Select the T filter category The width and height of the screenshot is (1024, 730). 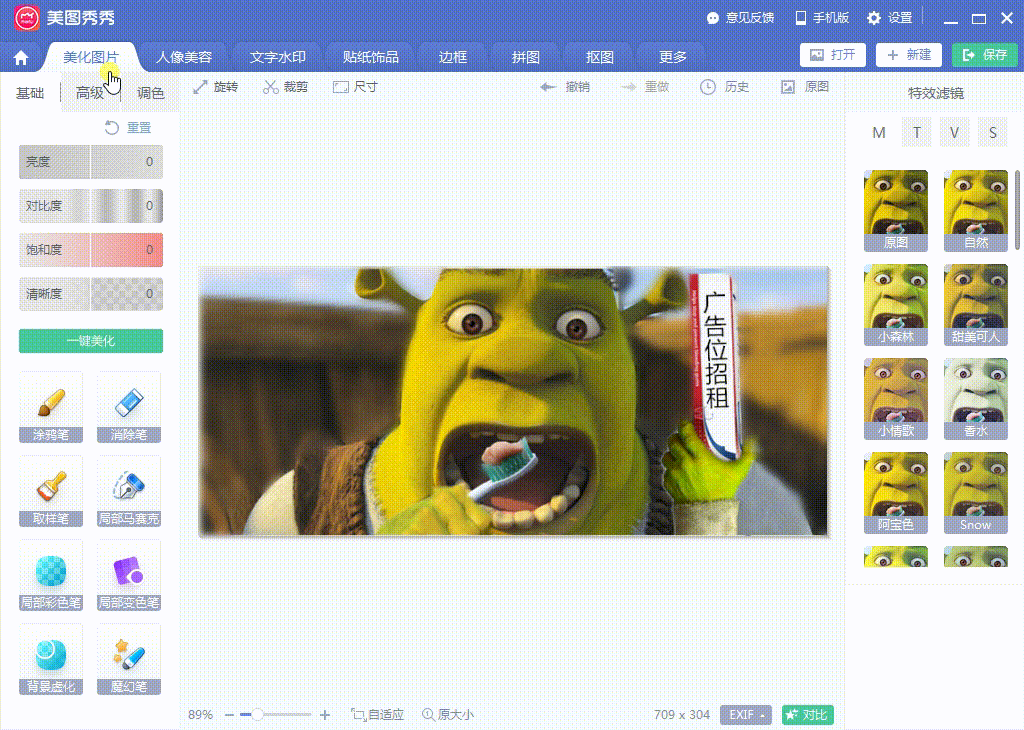click(x=917, y=133)
